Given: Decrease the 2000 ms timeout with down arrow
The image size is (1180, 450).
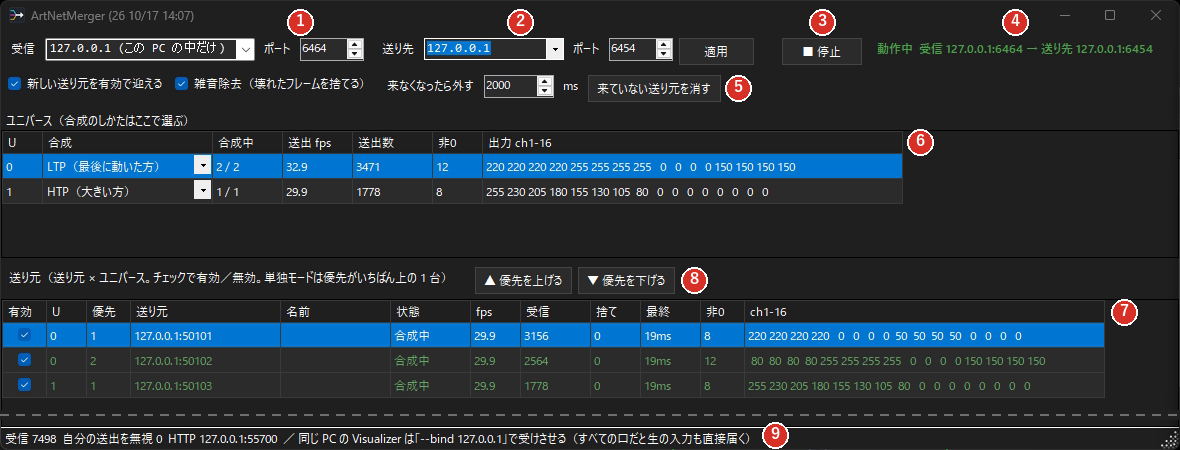Looking at the screenshot, I should click(546, 91).
